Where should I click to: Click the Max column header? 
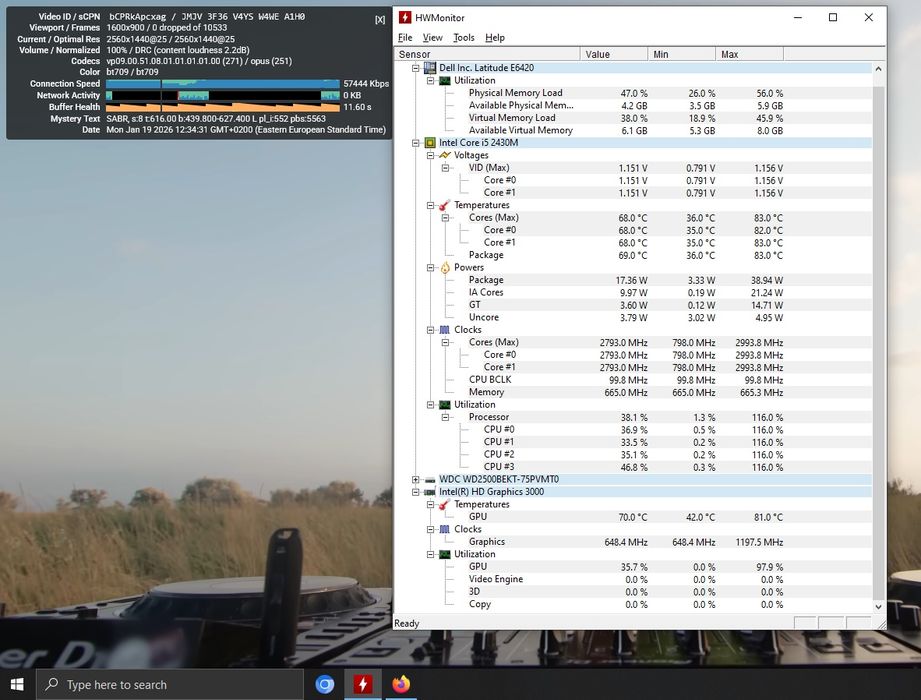click(749, 54)
